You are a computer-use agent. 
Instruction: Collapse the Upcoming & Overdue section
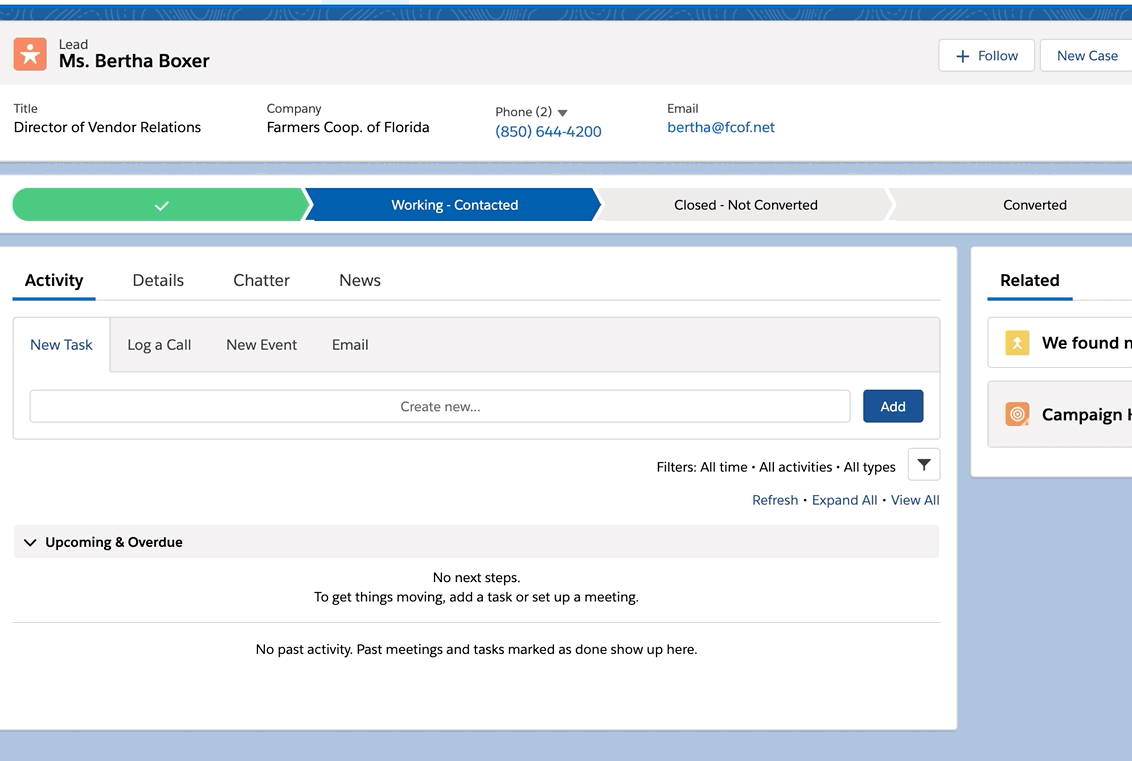point(30,542)
